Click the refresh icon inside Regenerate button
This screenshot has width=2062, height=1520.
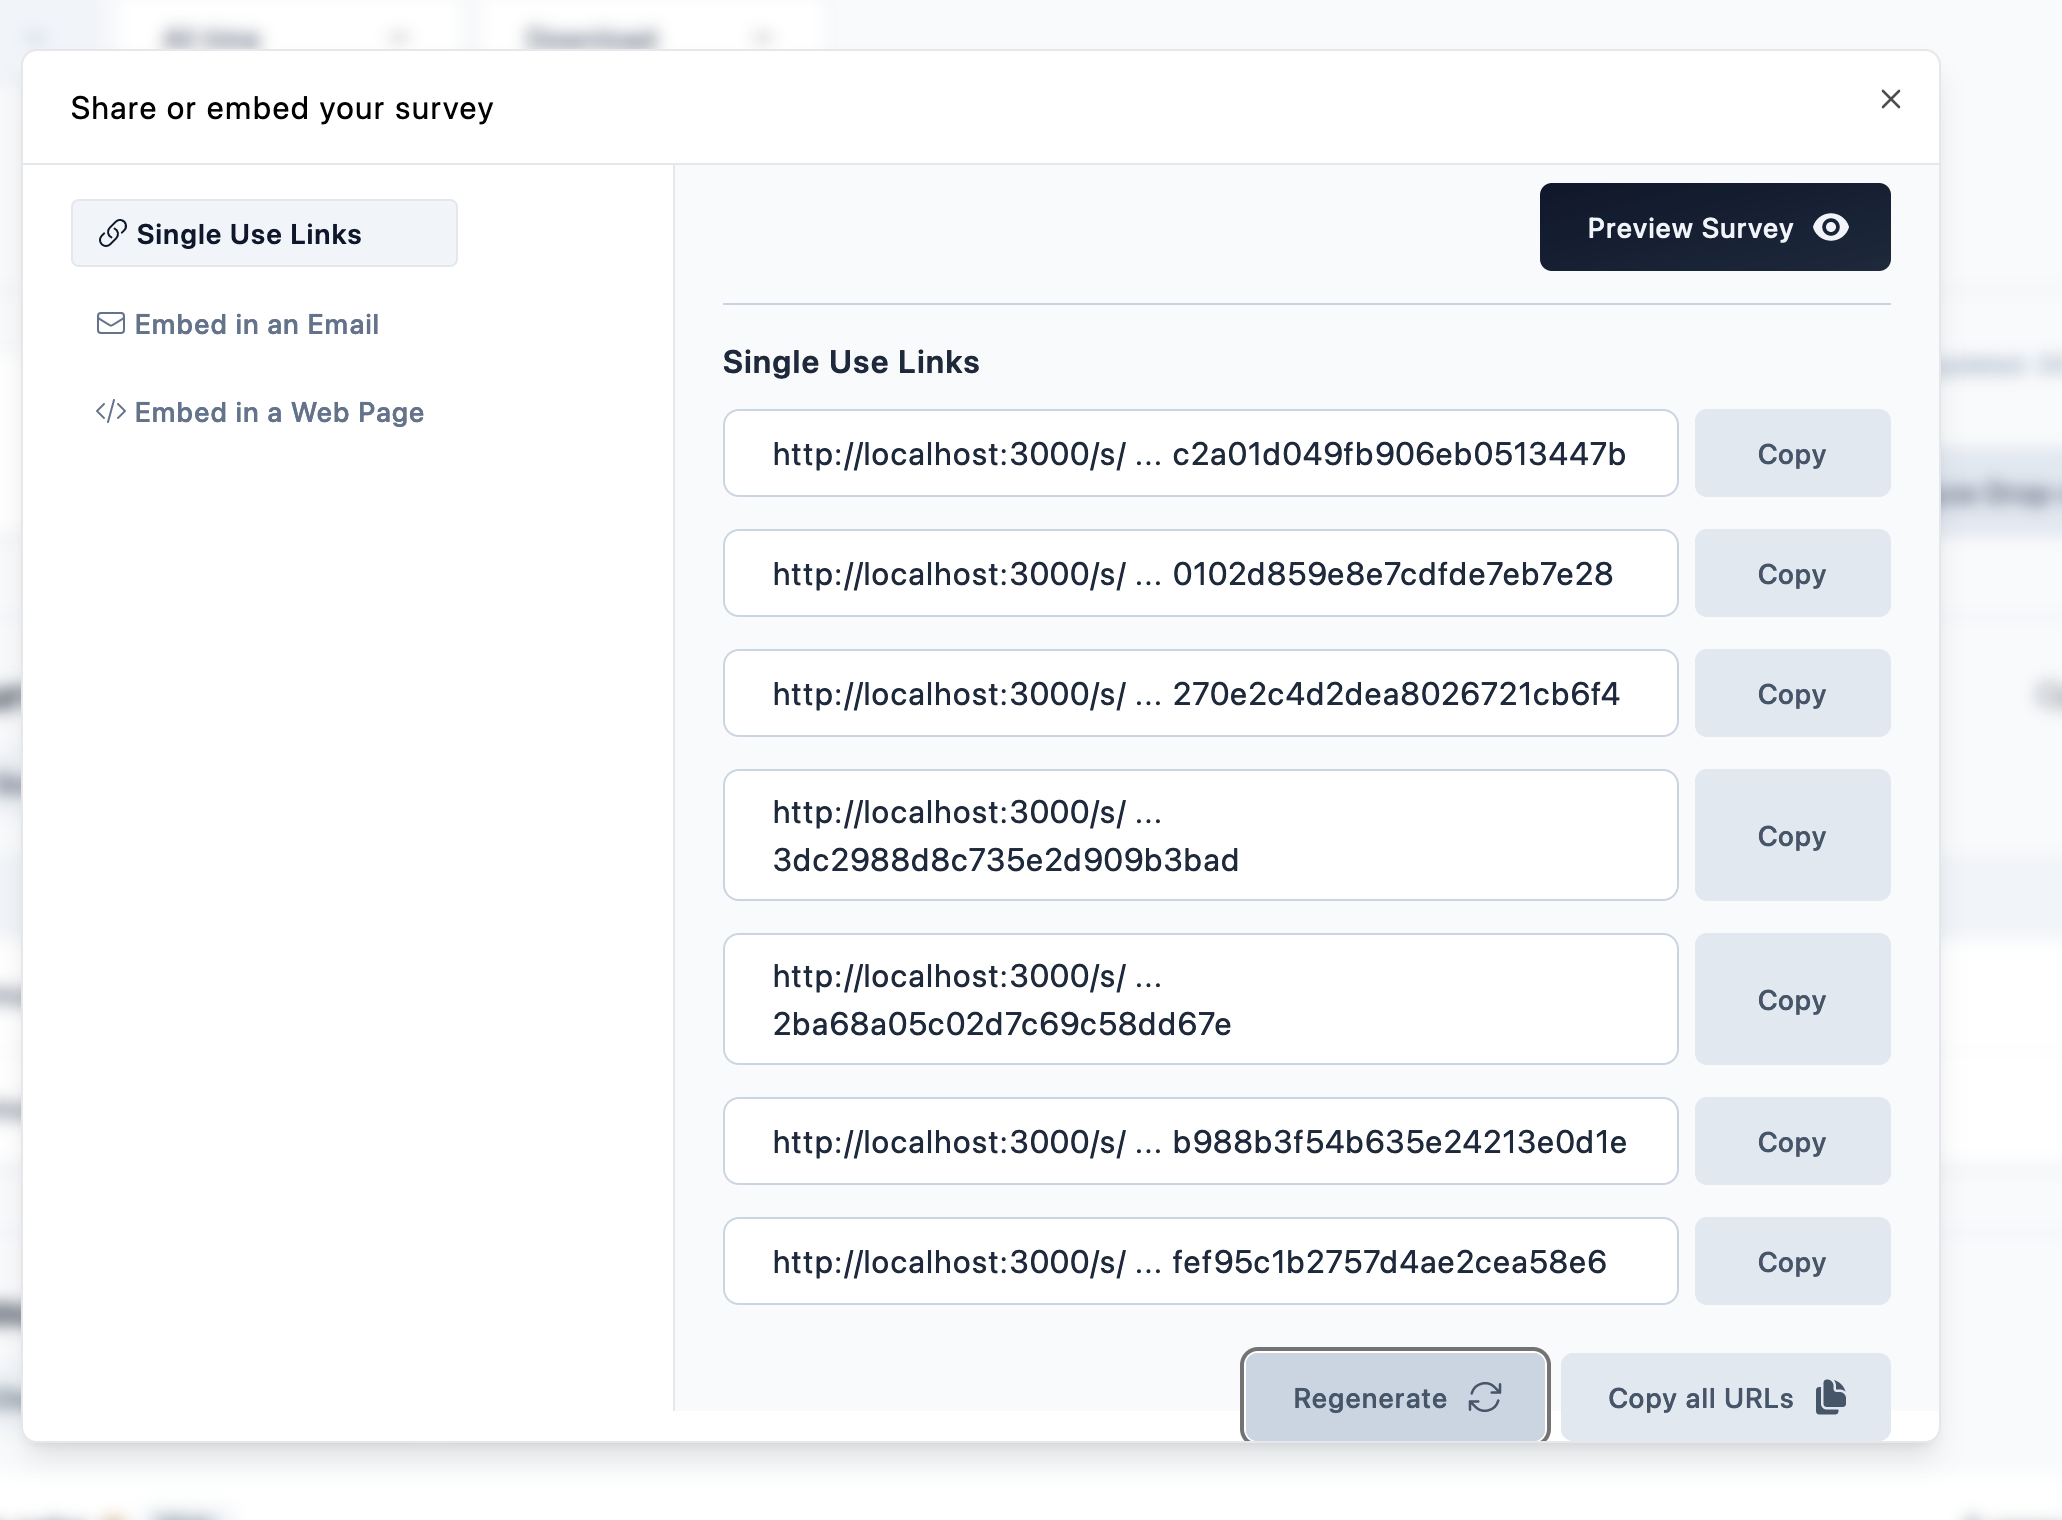pyautogui.click(x=1485, y=1397)
